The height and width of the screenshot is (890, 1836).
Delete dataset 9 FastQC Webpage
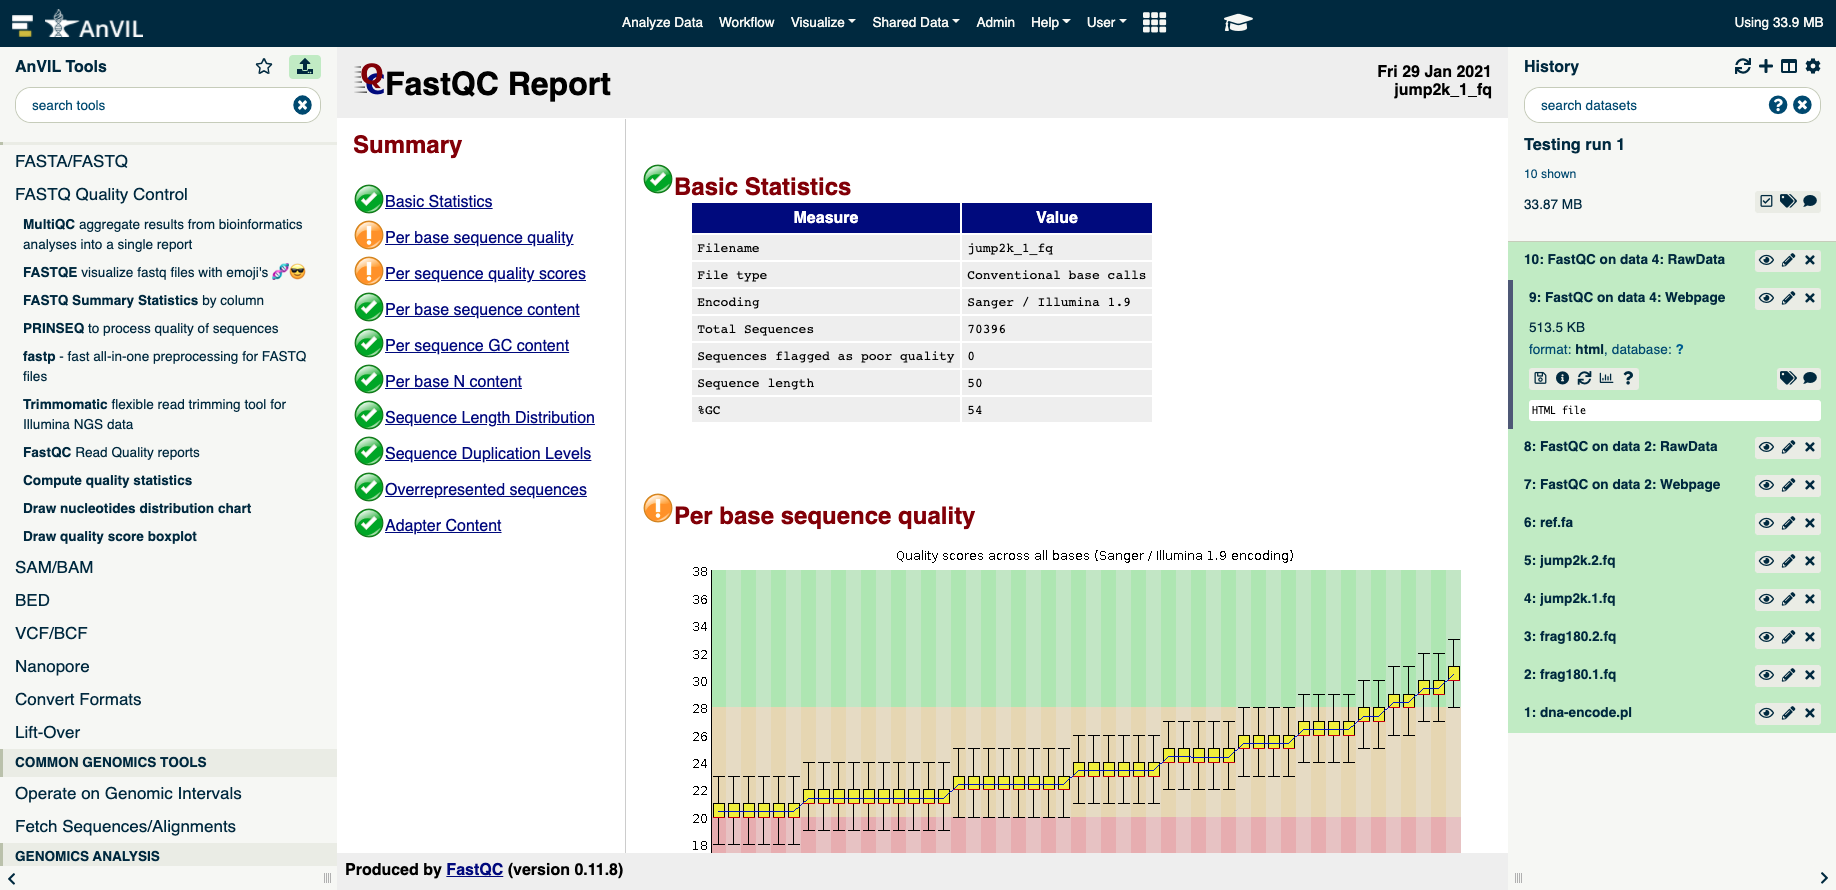[x=1810, y=298]
